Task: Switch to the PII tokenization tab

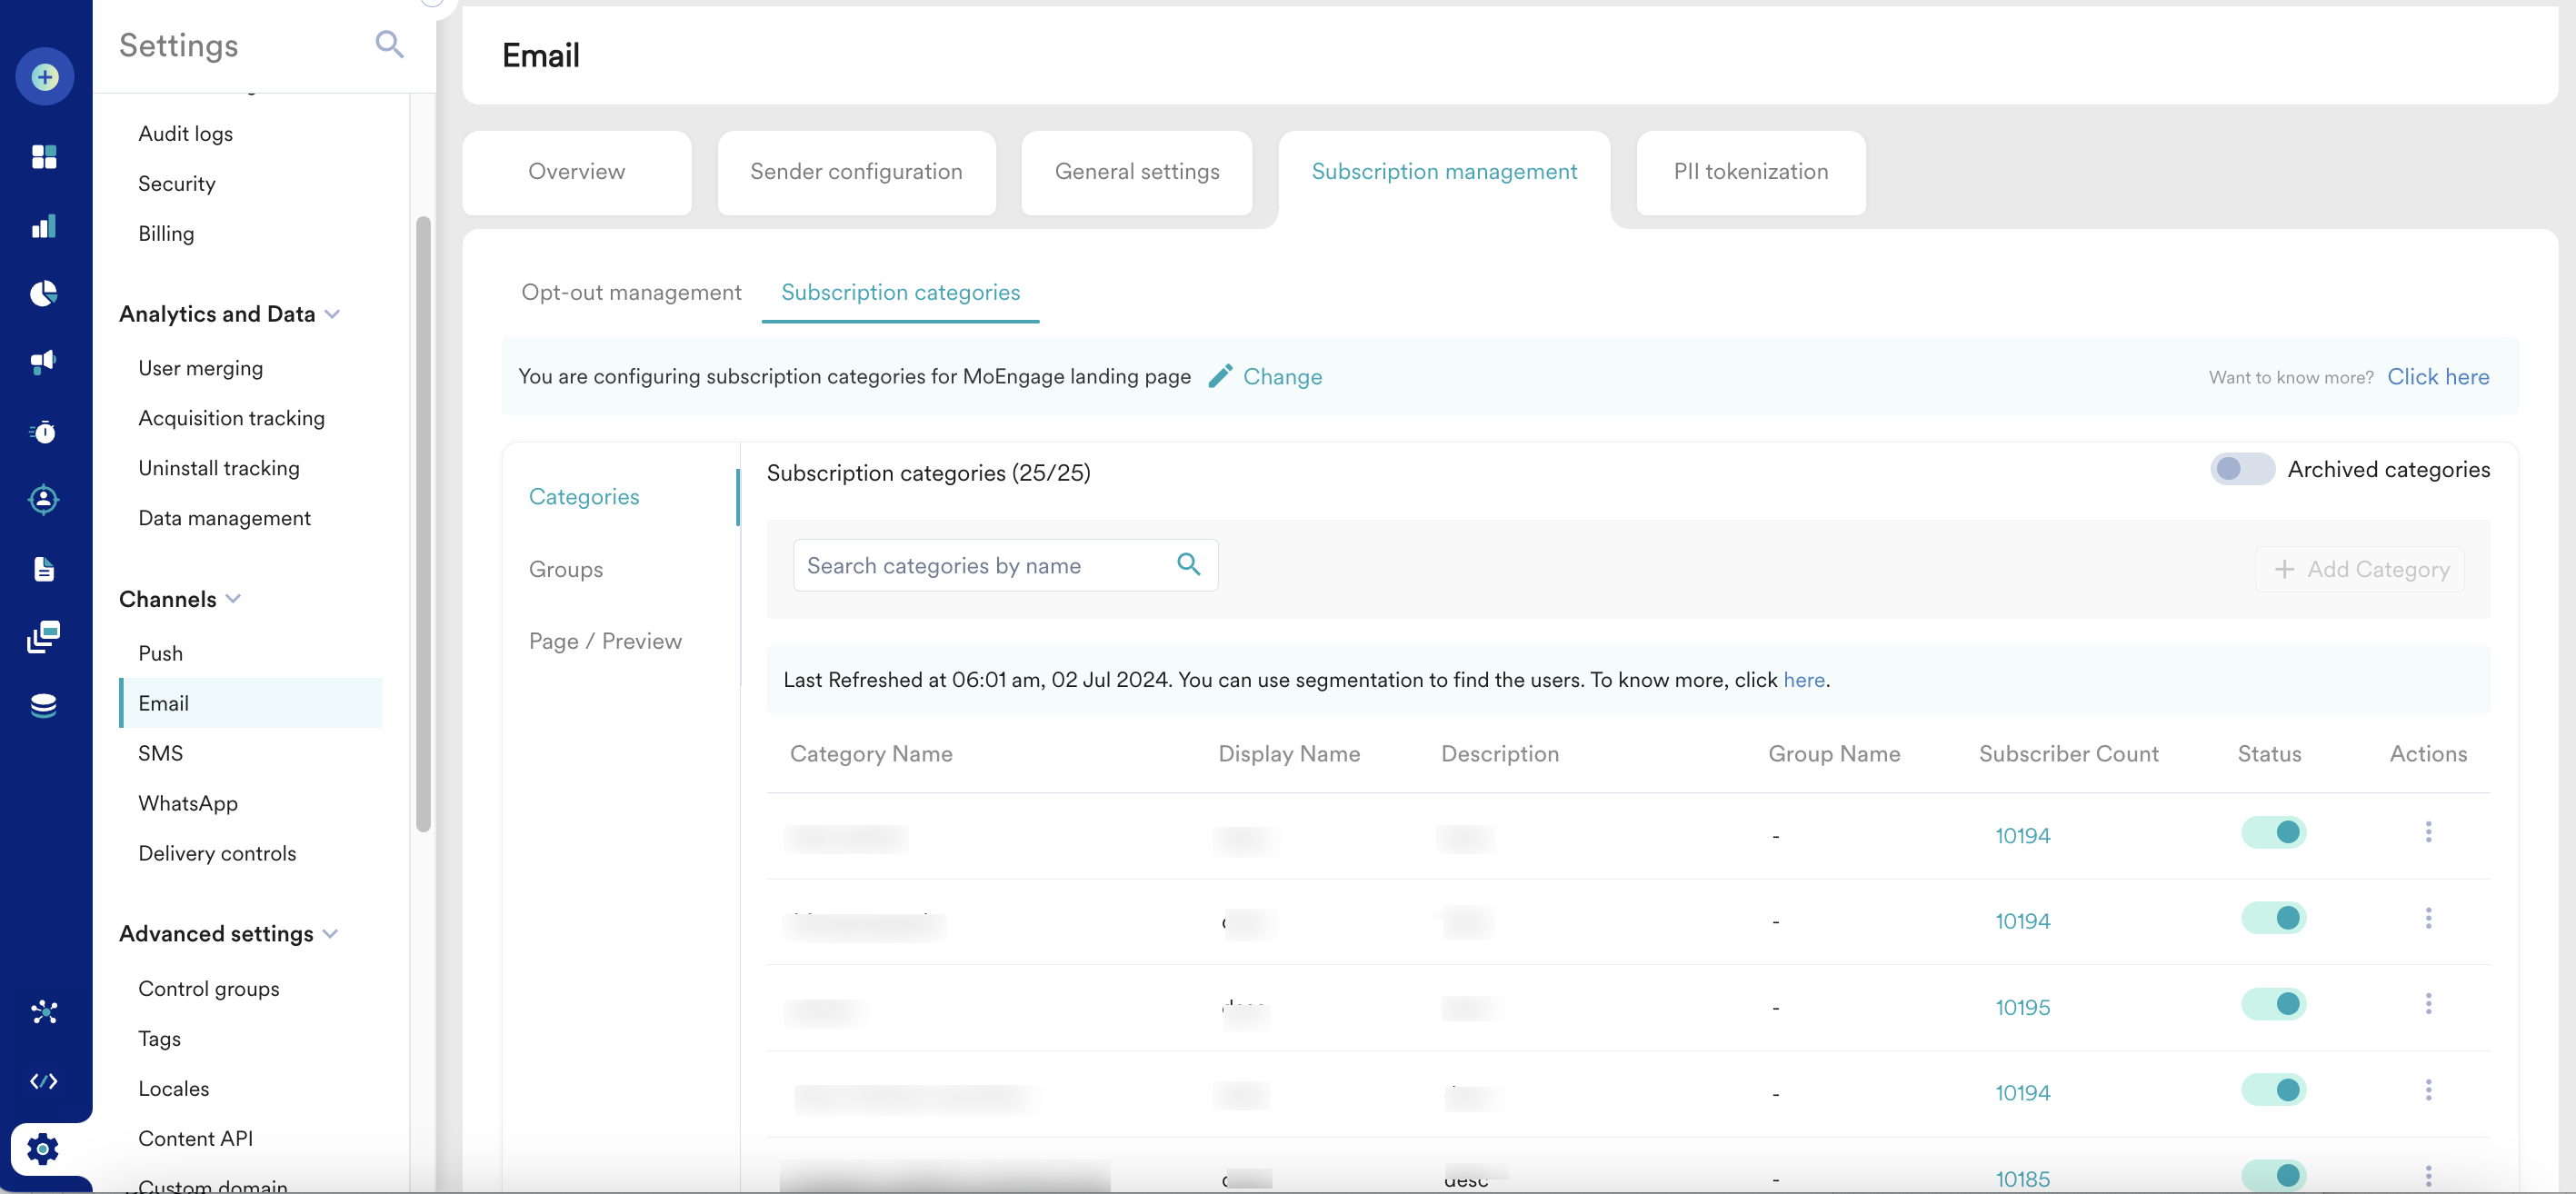Action: (x=1750, y=171)
